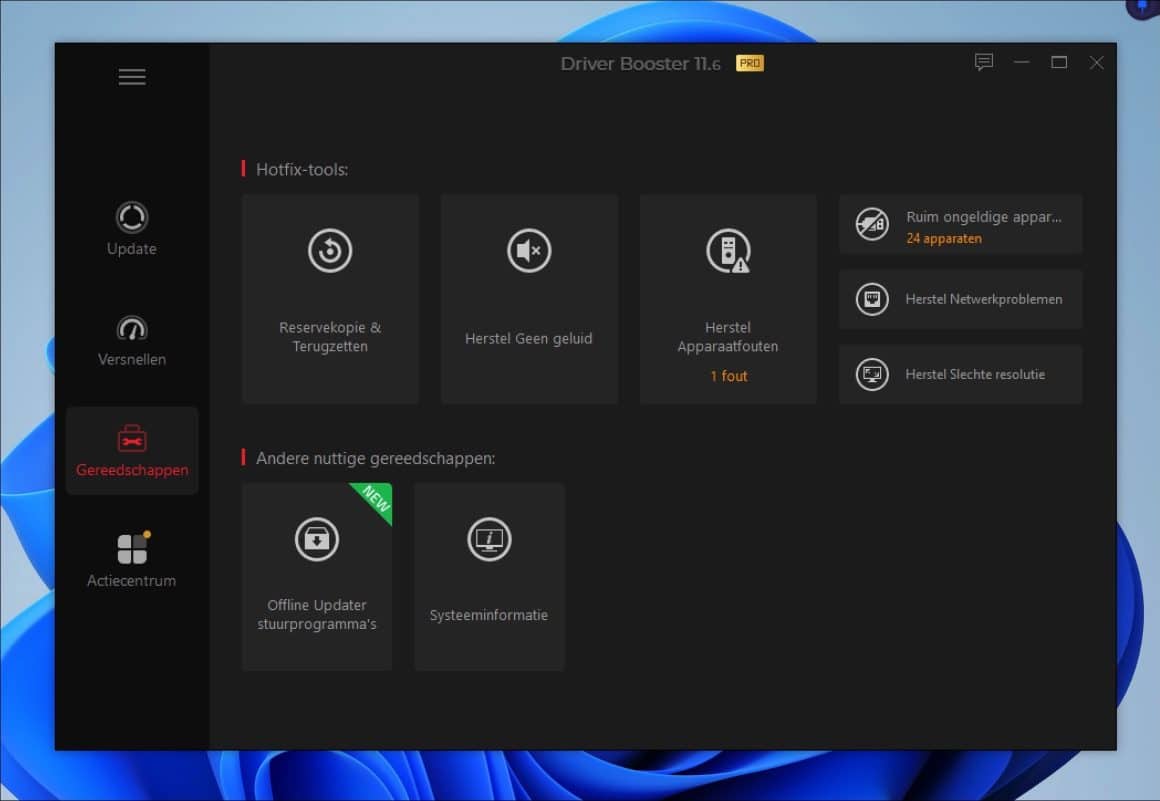This screenshot has height=801, width=1160.
Task: Select the red Gereedschappen toolbox icon
Action: click(x=131, y=437)
